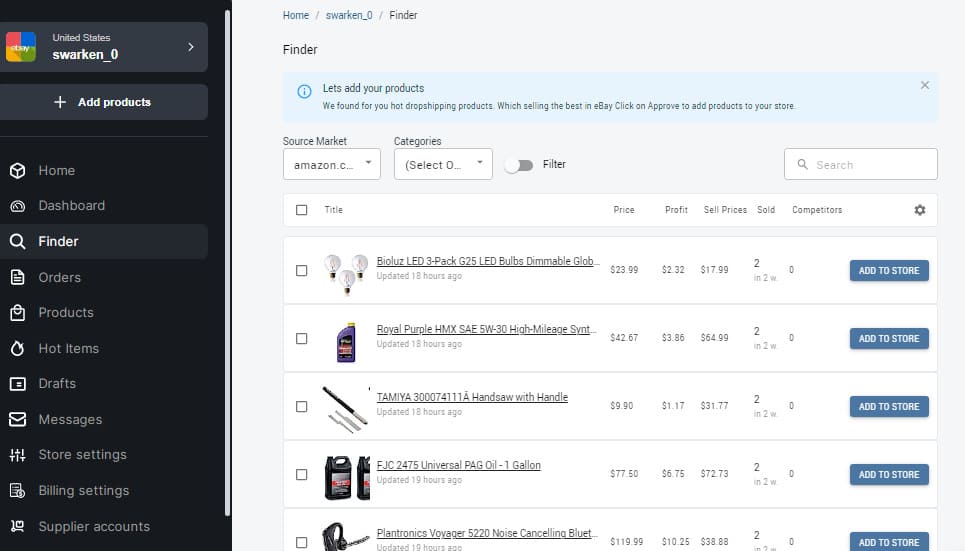
Task: Open Bioluz LED 3-Pack product link
Action: click(487, 261)
